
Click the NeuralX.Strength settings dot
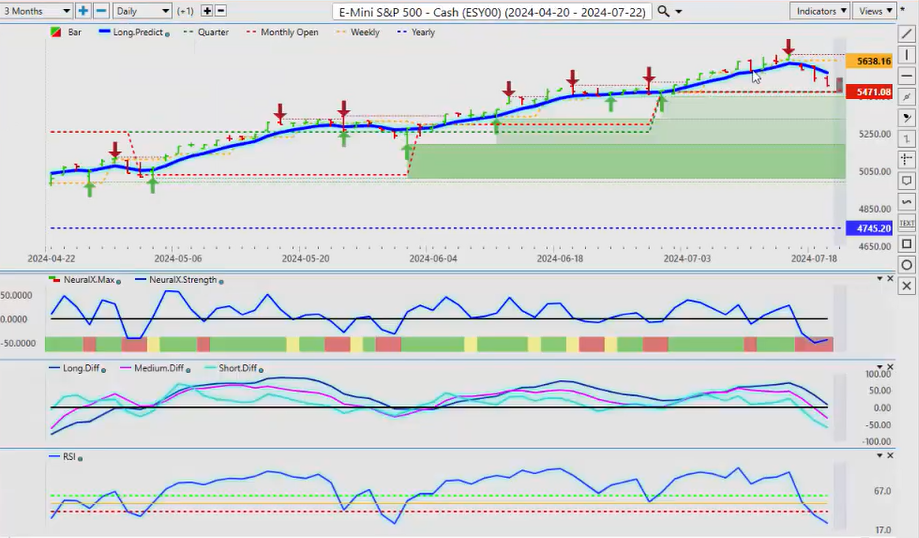point(221,282)
